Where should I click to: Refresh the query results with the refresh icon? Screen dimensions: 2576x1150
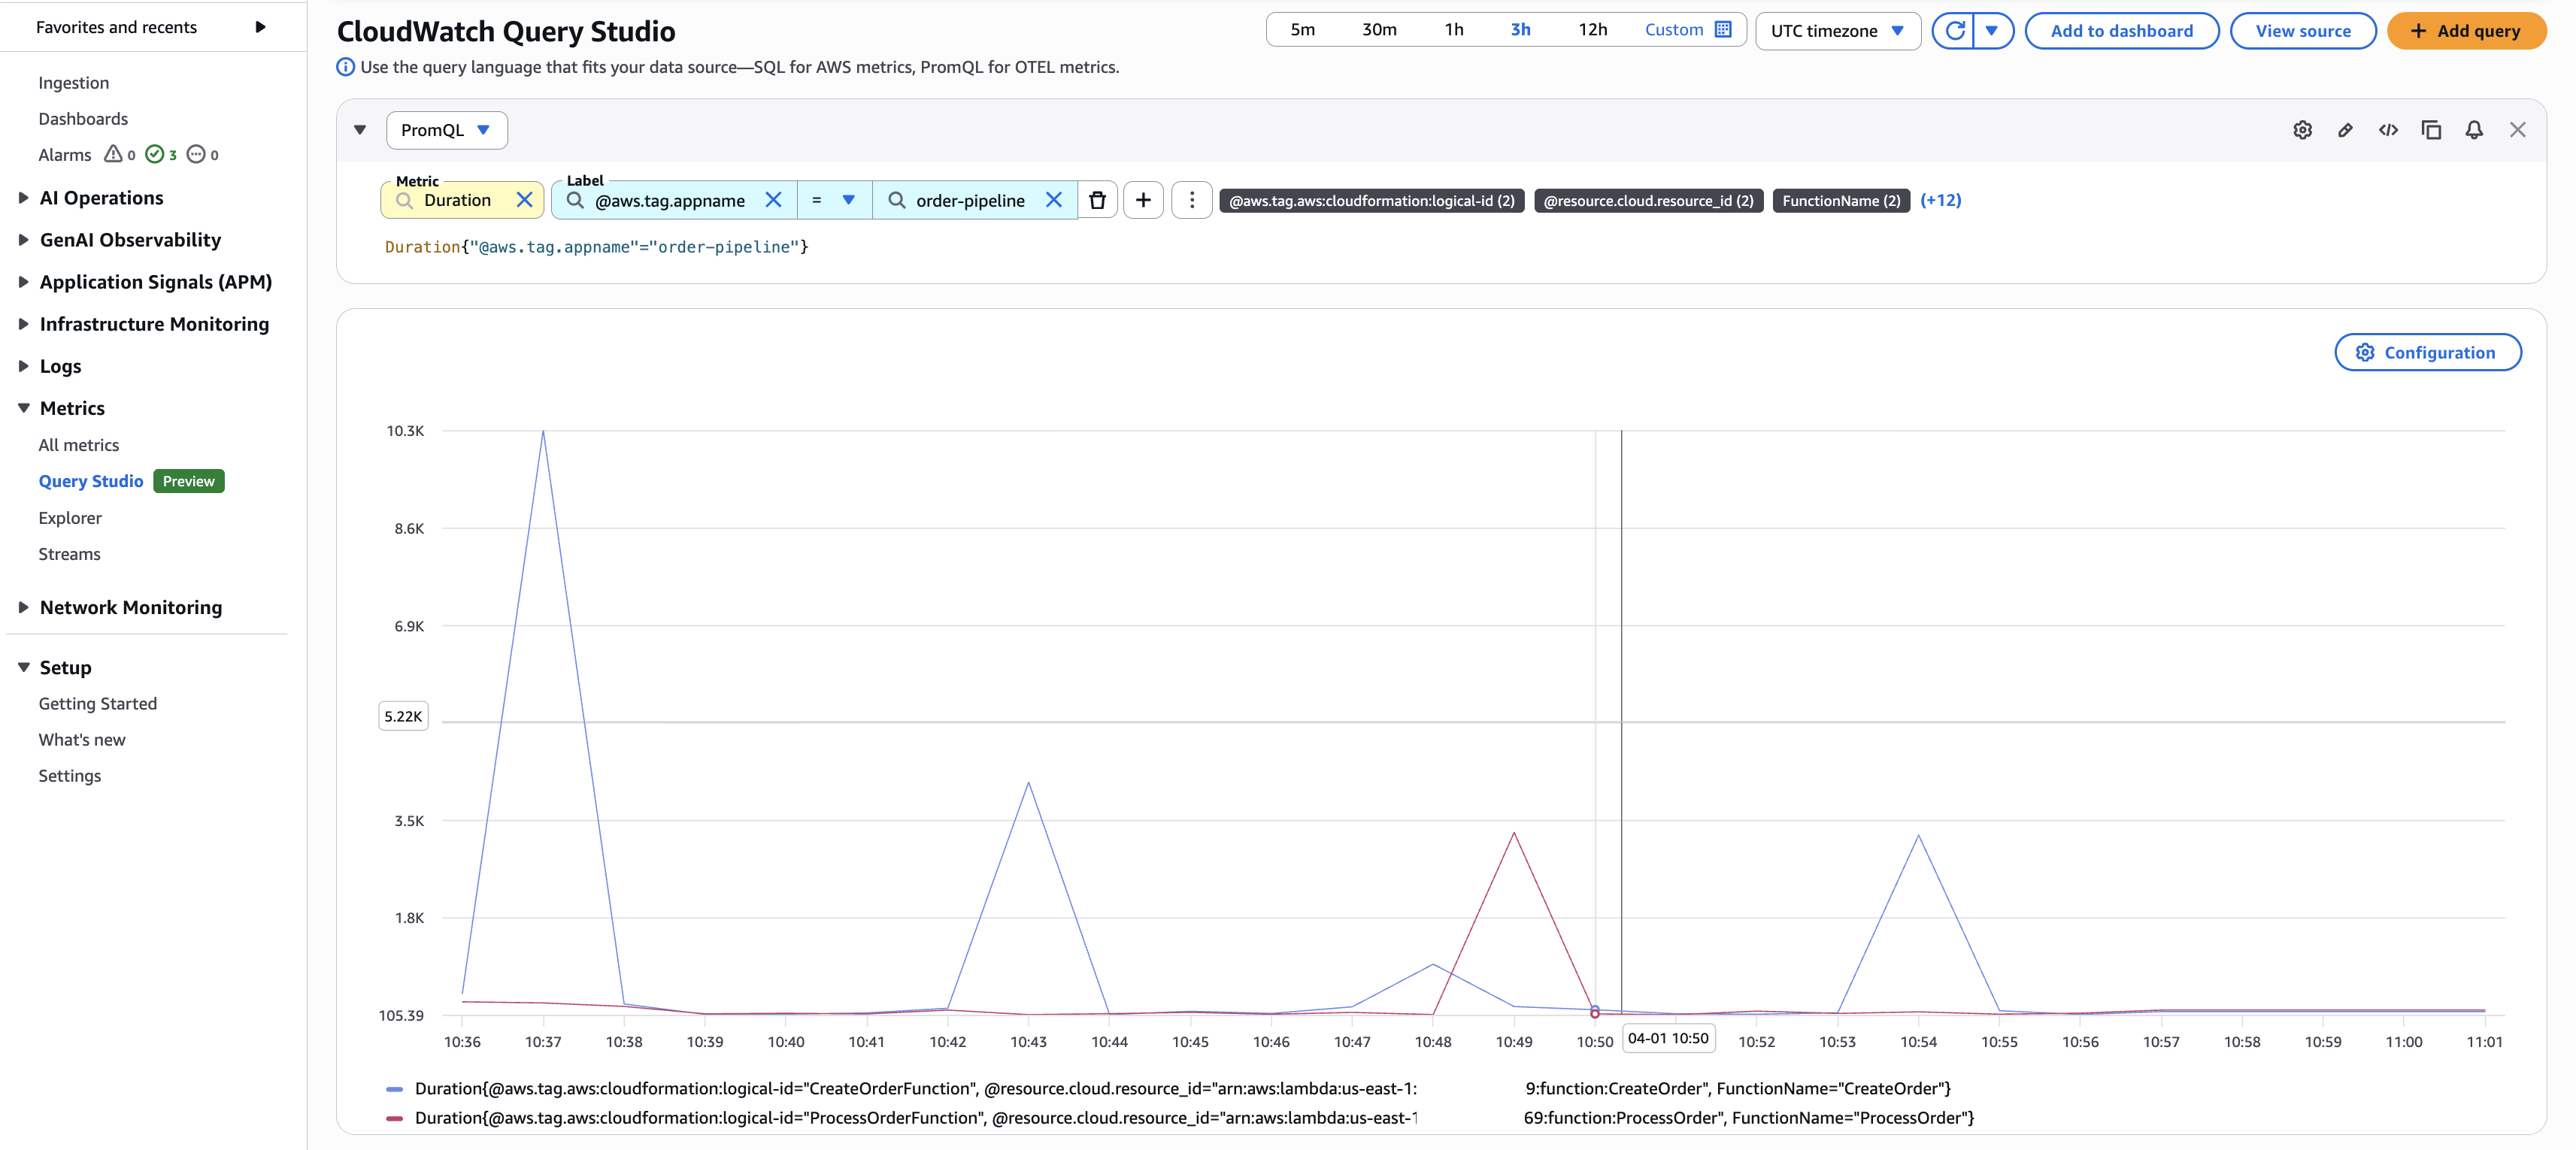(1956, 30)
